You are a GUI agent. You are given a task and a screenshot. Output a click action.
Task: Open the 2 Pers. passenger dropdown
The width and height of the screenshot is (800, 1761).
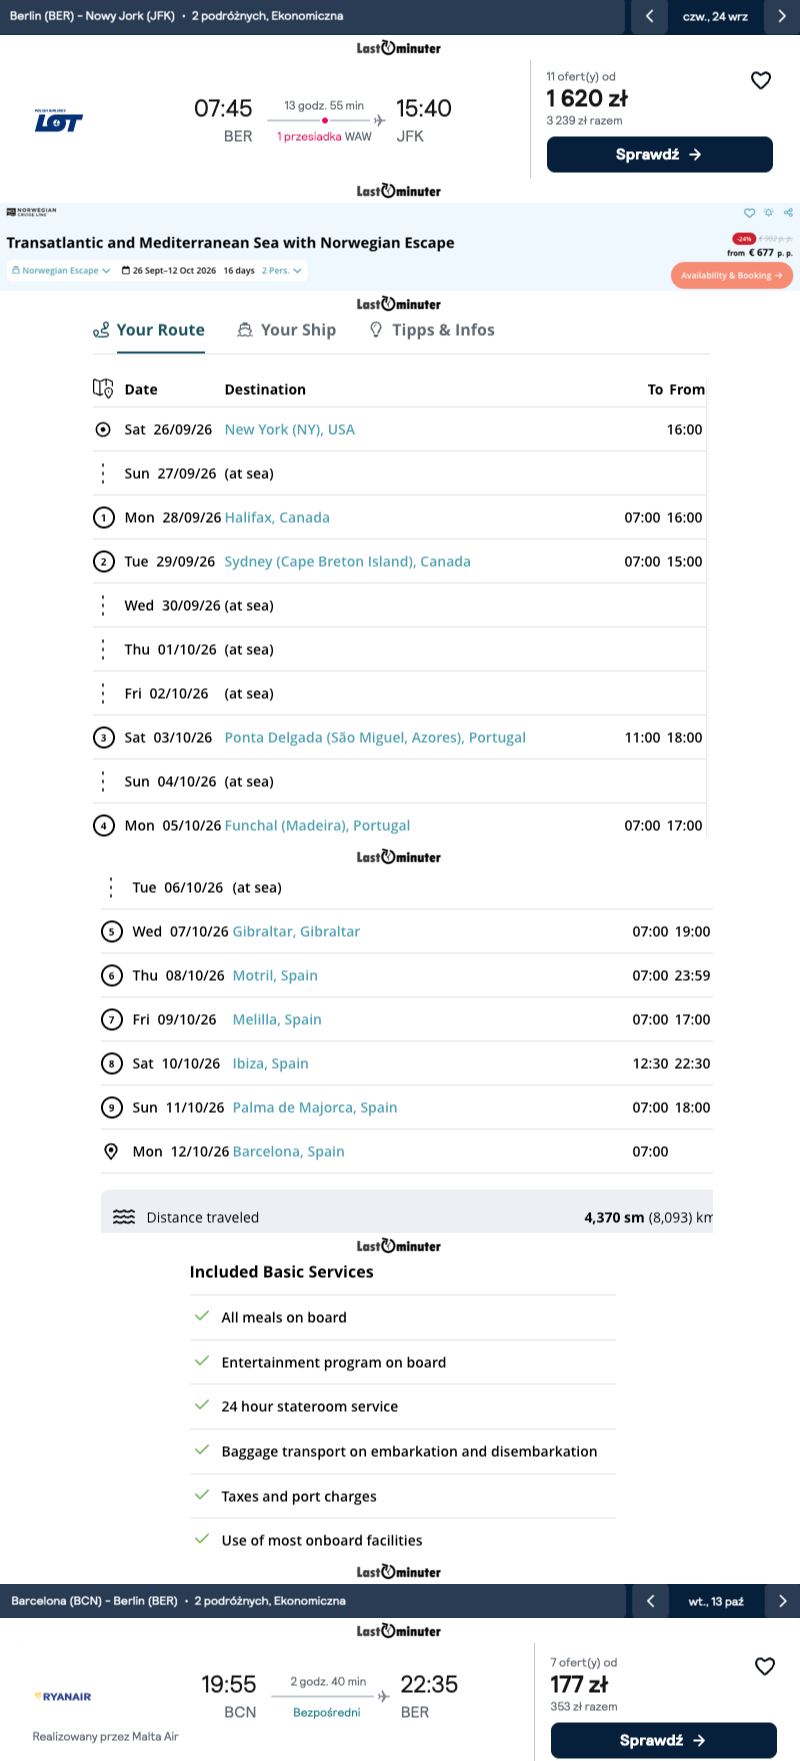tap(282, 270)
